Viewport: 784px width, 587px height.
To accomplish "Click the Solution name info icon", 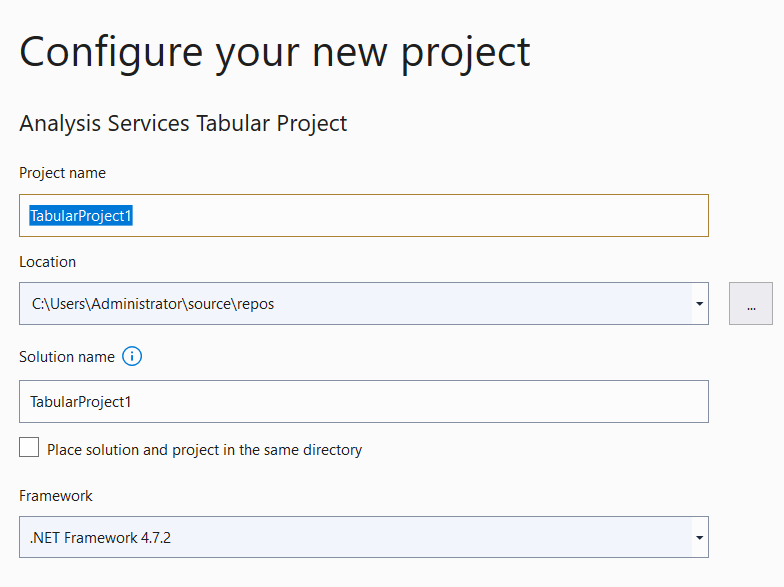I will pos(132,356).
